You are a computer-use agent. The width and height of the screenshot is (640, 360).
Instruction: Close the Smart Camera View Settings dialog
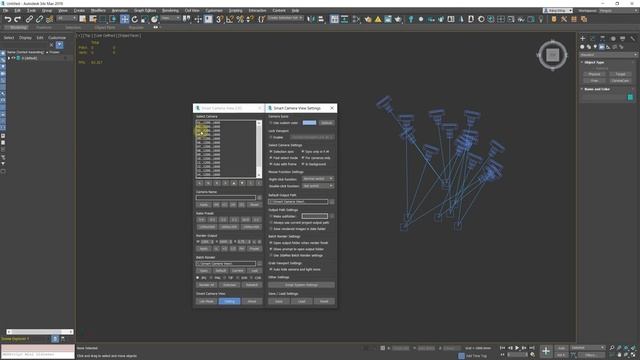pos(332,108)
